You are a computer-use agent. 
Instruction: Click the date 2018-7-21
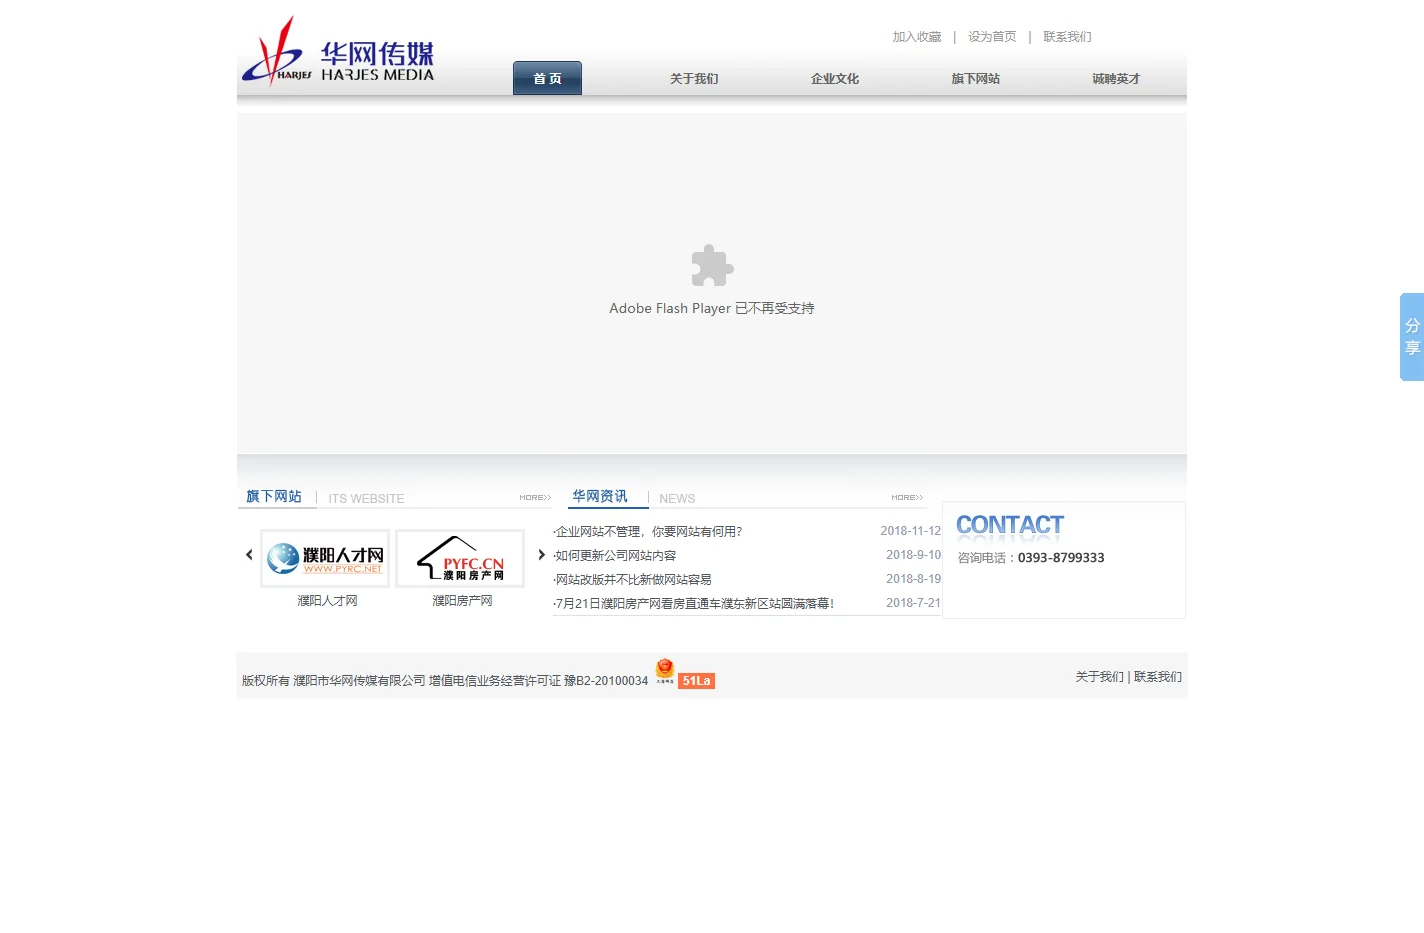click(x=913, y=603)
